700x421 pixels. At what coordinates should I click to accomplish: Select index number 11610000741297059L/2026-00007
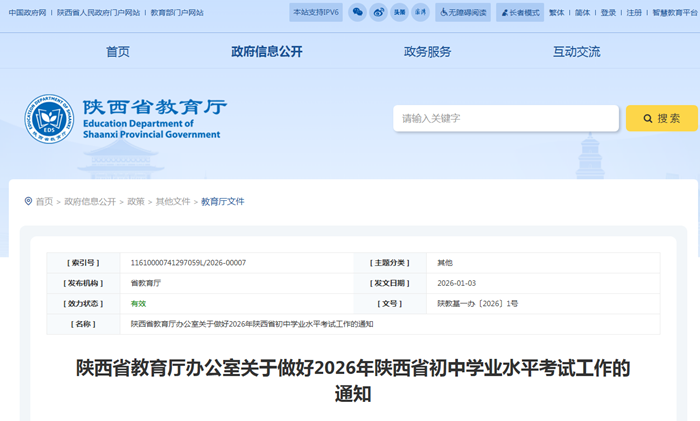pyautogui.click(x=188, y=263)
